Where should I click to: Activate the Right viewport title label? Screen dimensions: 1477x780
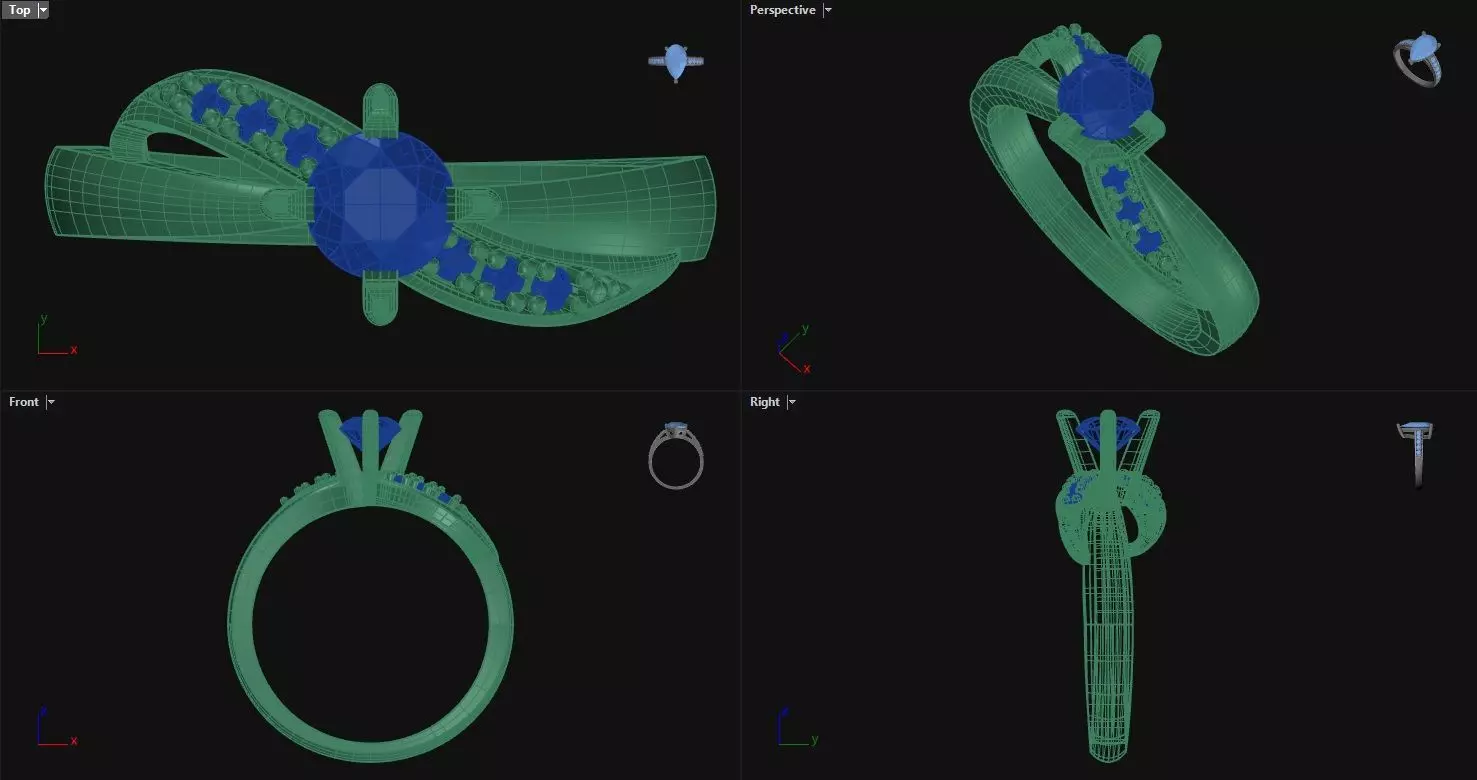[765, 402]
